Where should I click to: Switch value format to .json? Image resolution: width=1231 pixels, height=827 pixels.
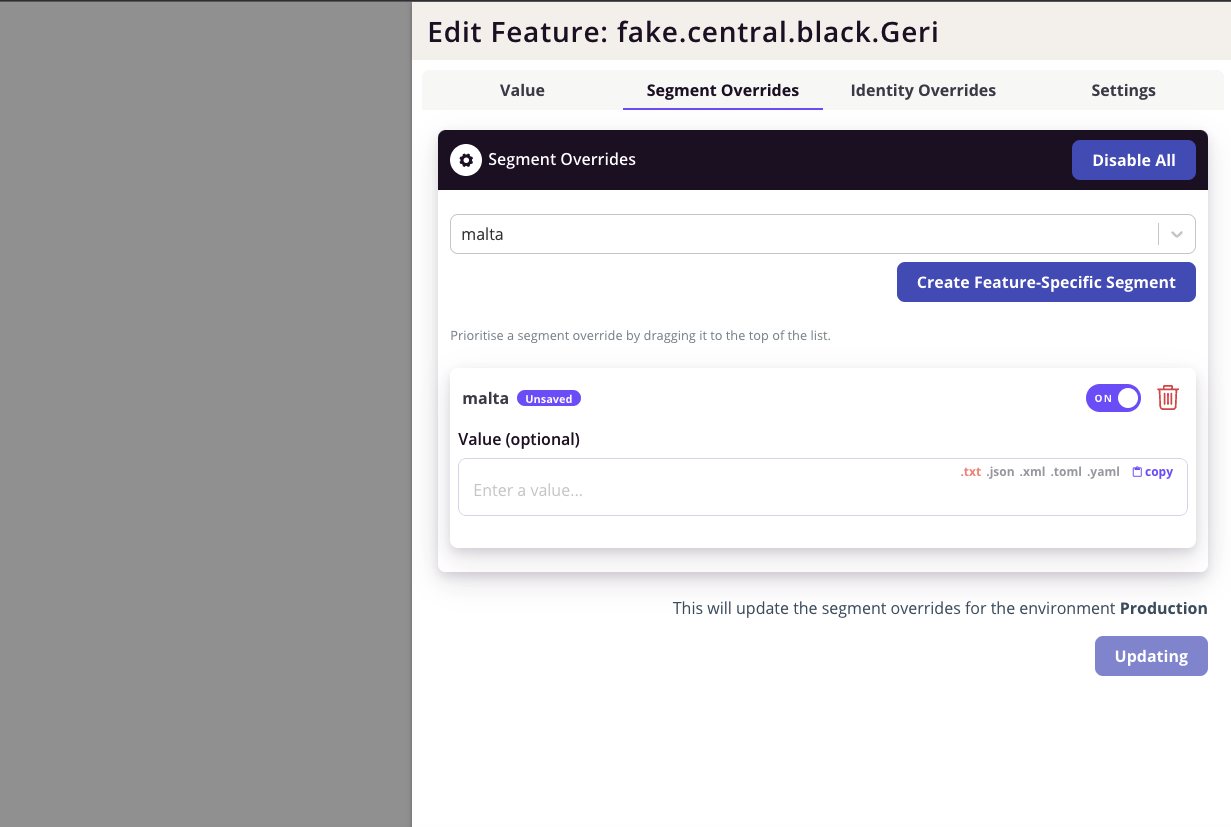click(1000, 471)
